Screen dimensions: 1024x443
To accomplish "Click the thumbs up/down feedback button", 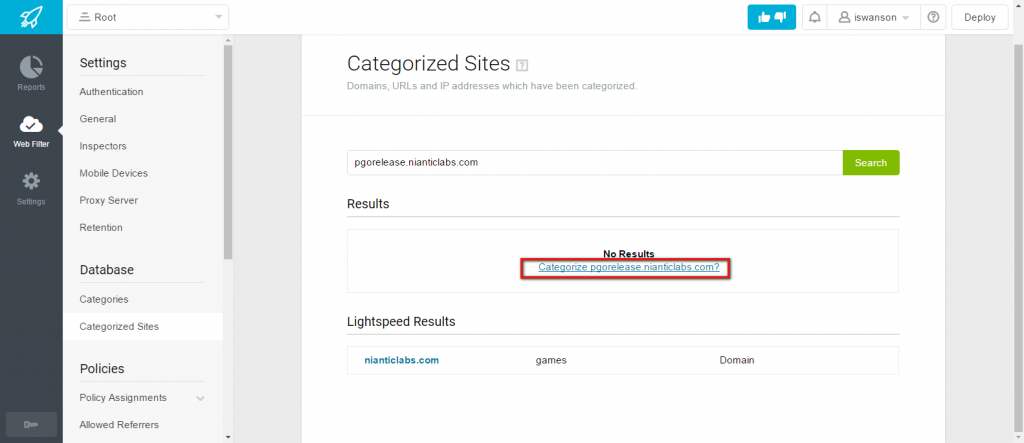I will [771, 18].
